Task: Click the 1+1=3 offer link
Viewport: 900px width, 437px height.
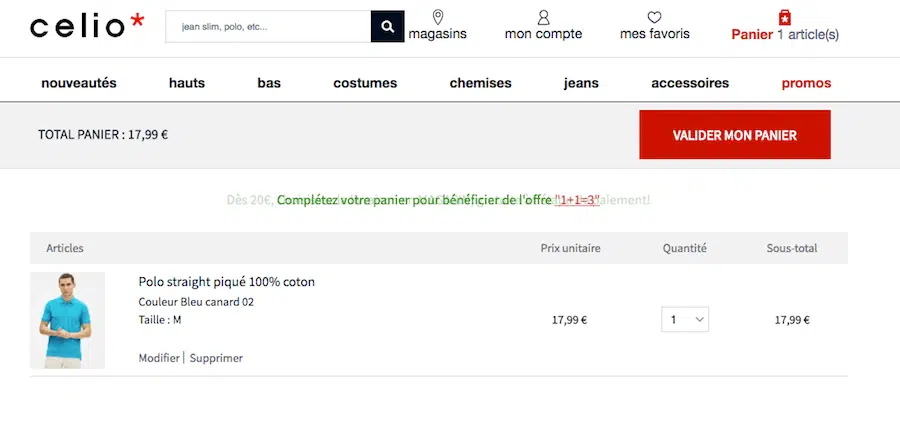Action: (x=577, y=200)
